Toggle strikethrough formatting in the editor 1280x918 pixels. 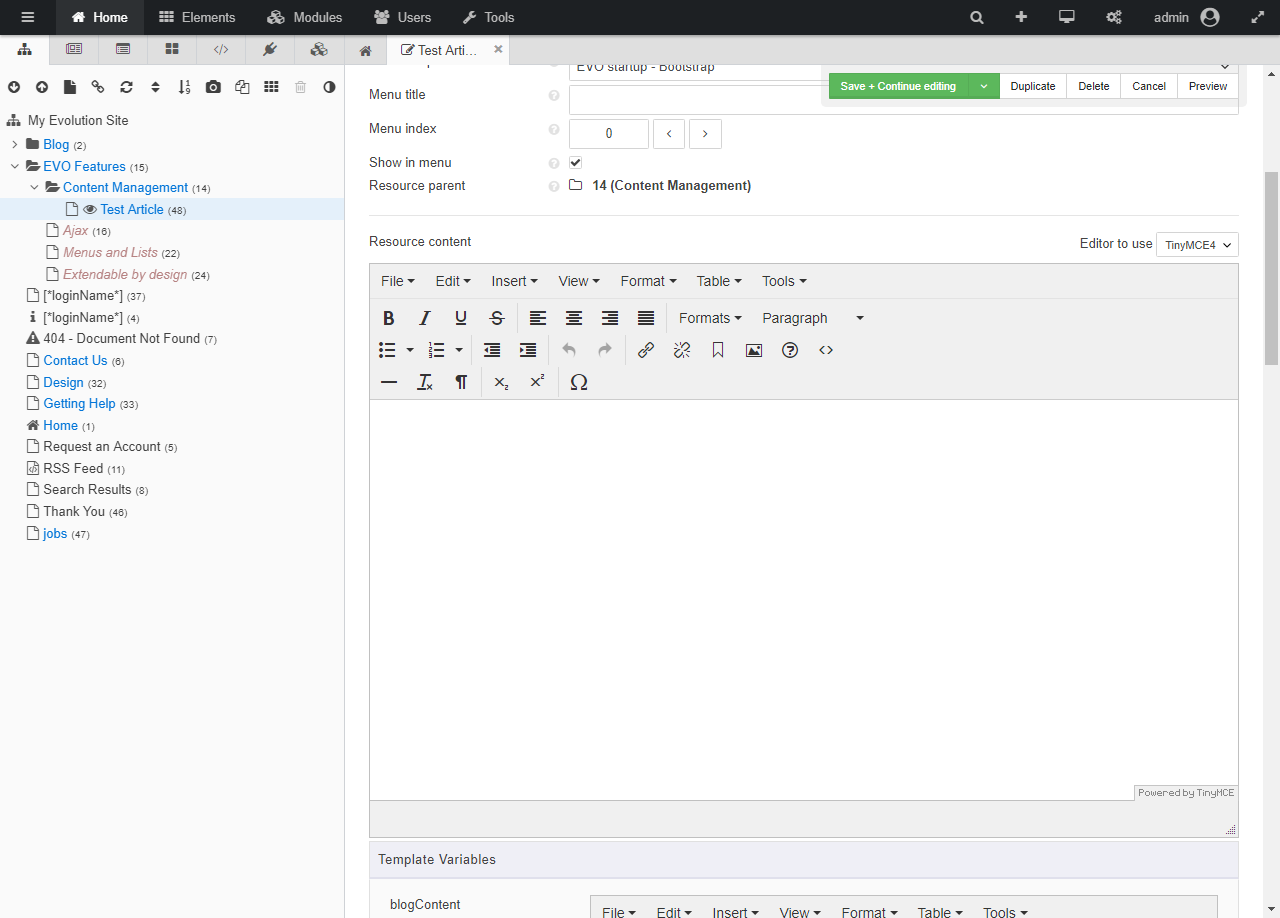(497, 318)
